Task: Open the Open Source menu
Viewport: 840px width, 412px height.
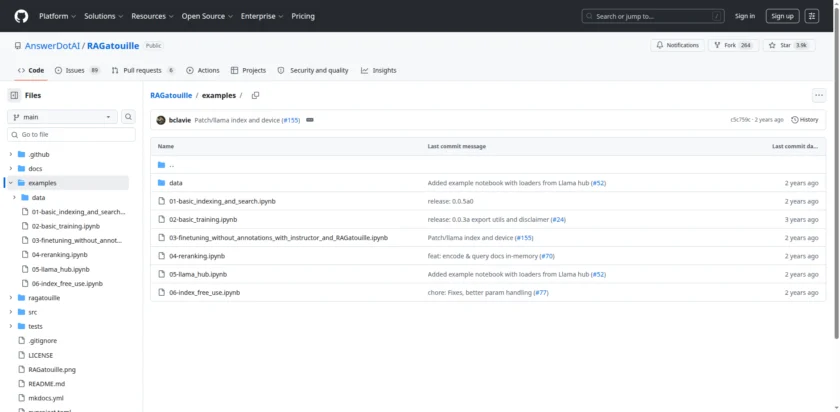Action: coord(207,16)
